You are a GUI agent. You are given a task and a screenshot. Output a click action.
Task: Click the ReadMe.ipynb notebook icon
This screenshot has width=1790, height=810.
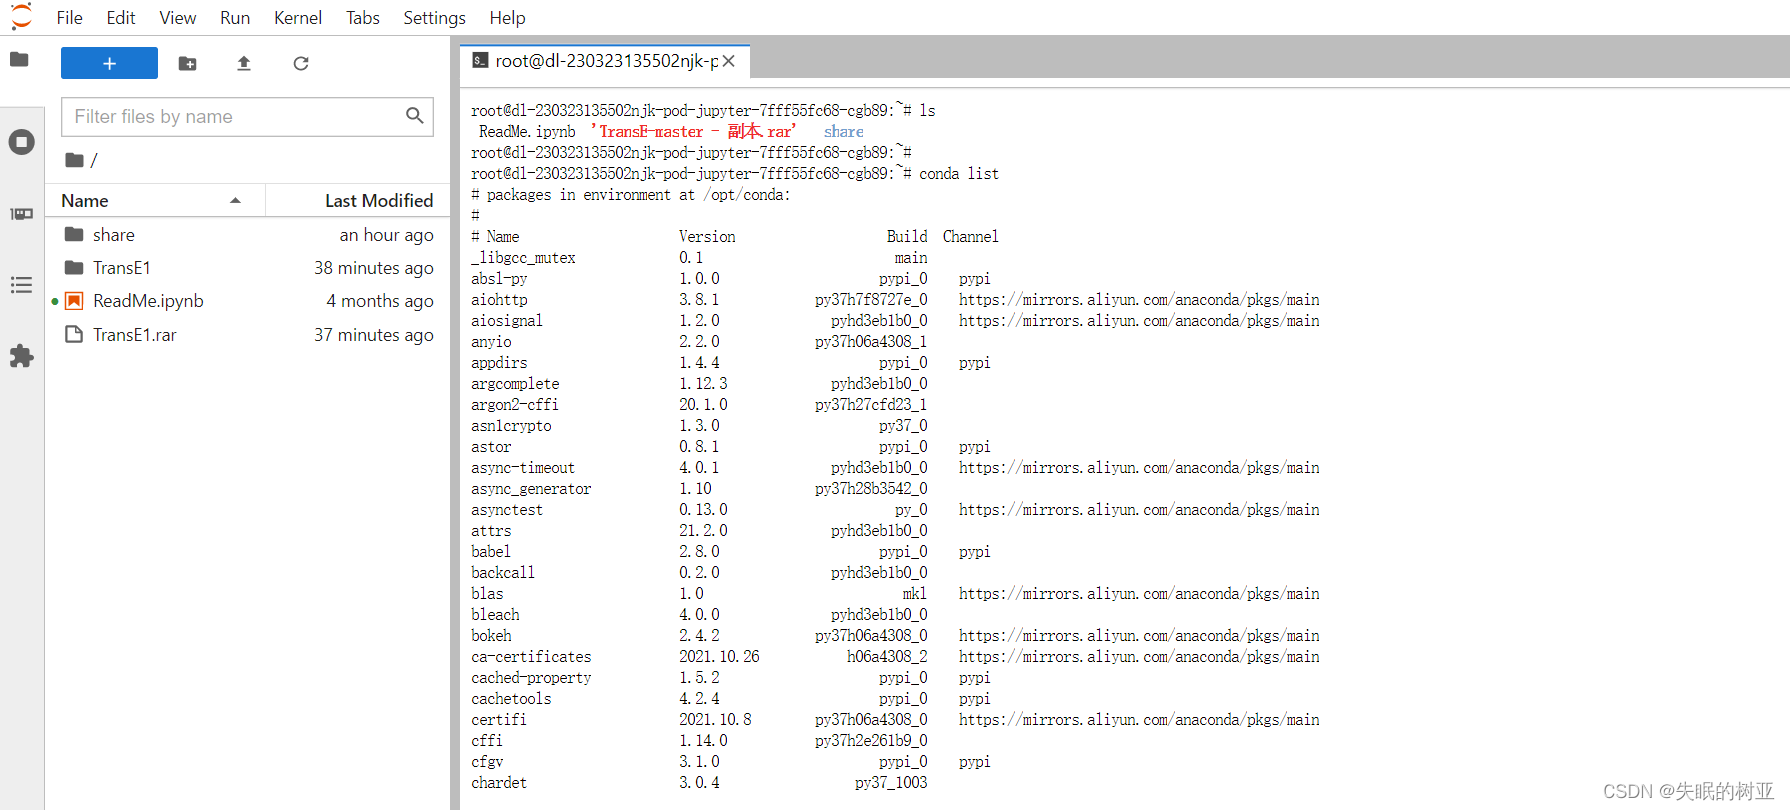74,301
